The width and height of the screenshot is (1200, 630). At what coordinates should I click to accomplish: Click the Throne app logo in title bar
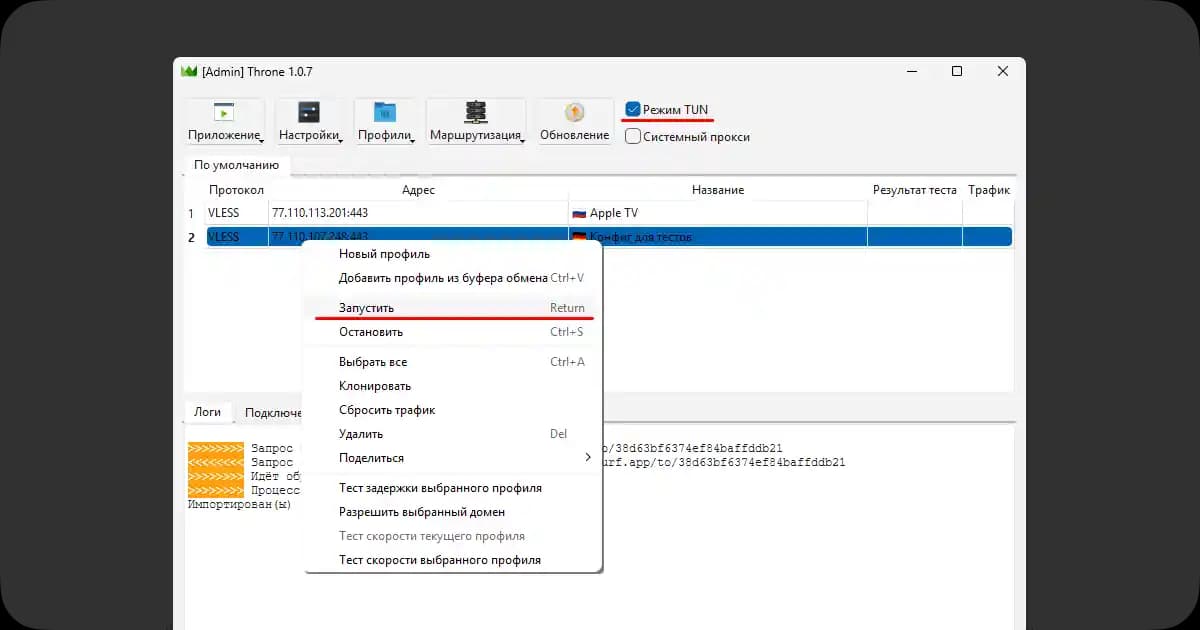(188, 71)
